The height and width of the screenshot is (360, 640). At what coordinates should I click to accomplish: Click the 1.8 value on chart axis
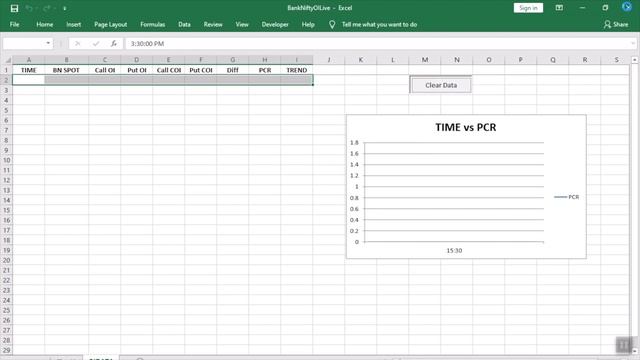pos(354,142)
